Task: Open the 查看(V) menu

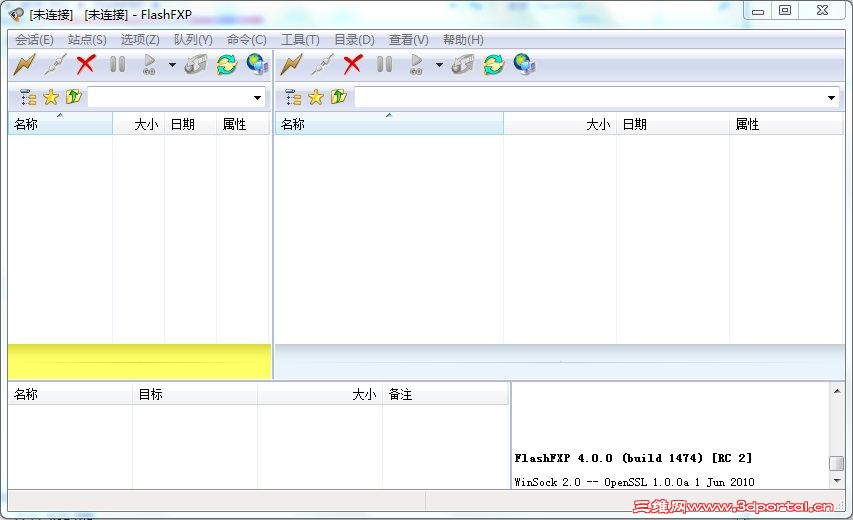Action: [x=409, y=40]
